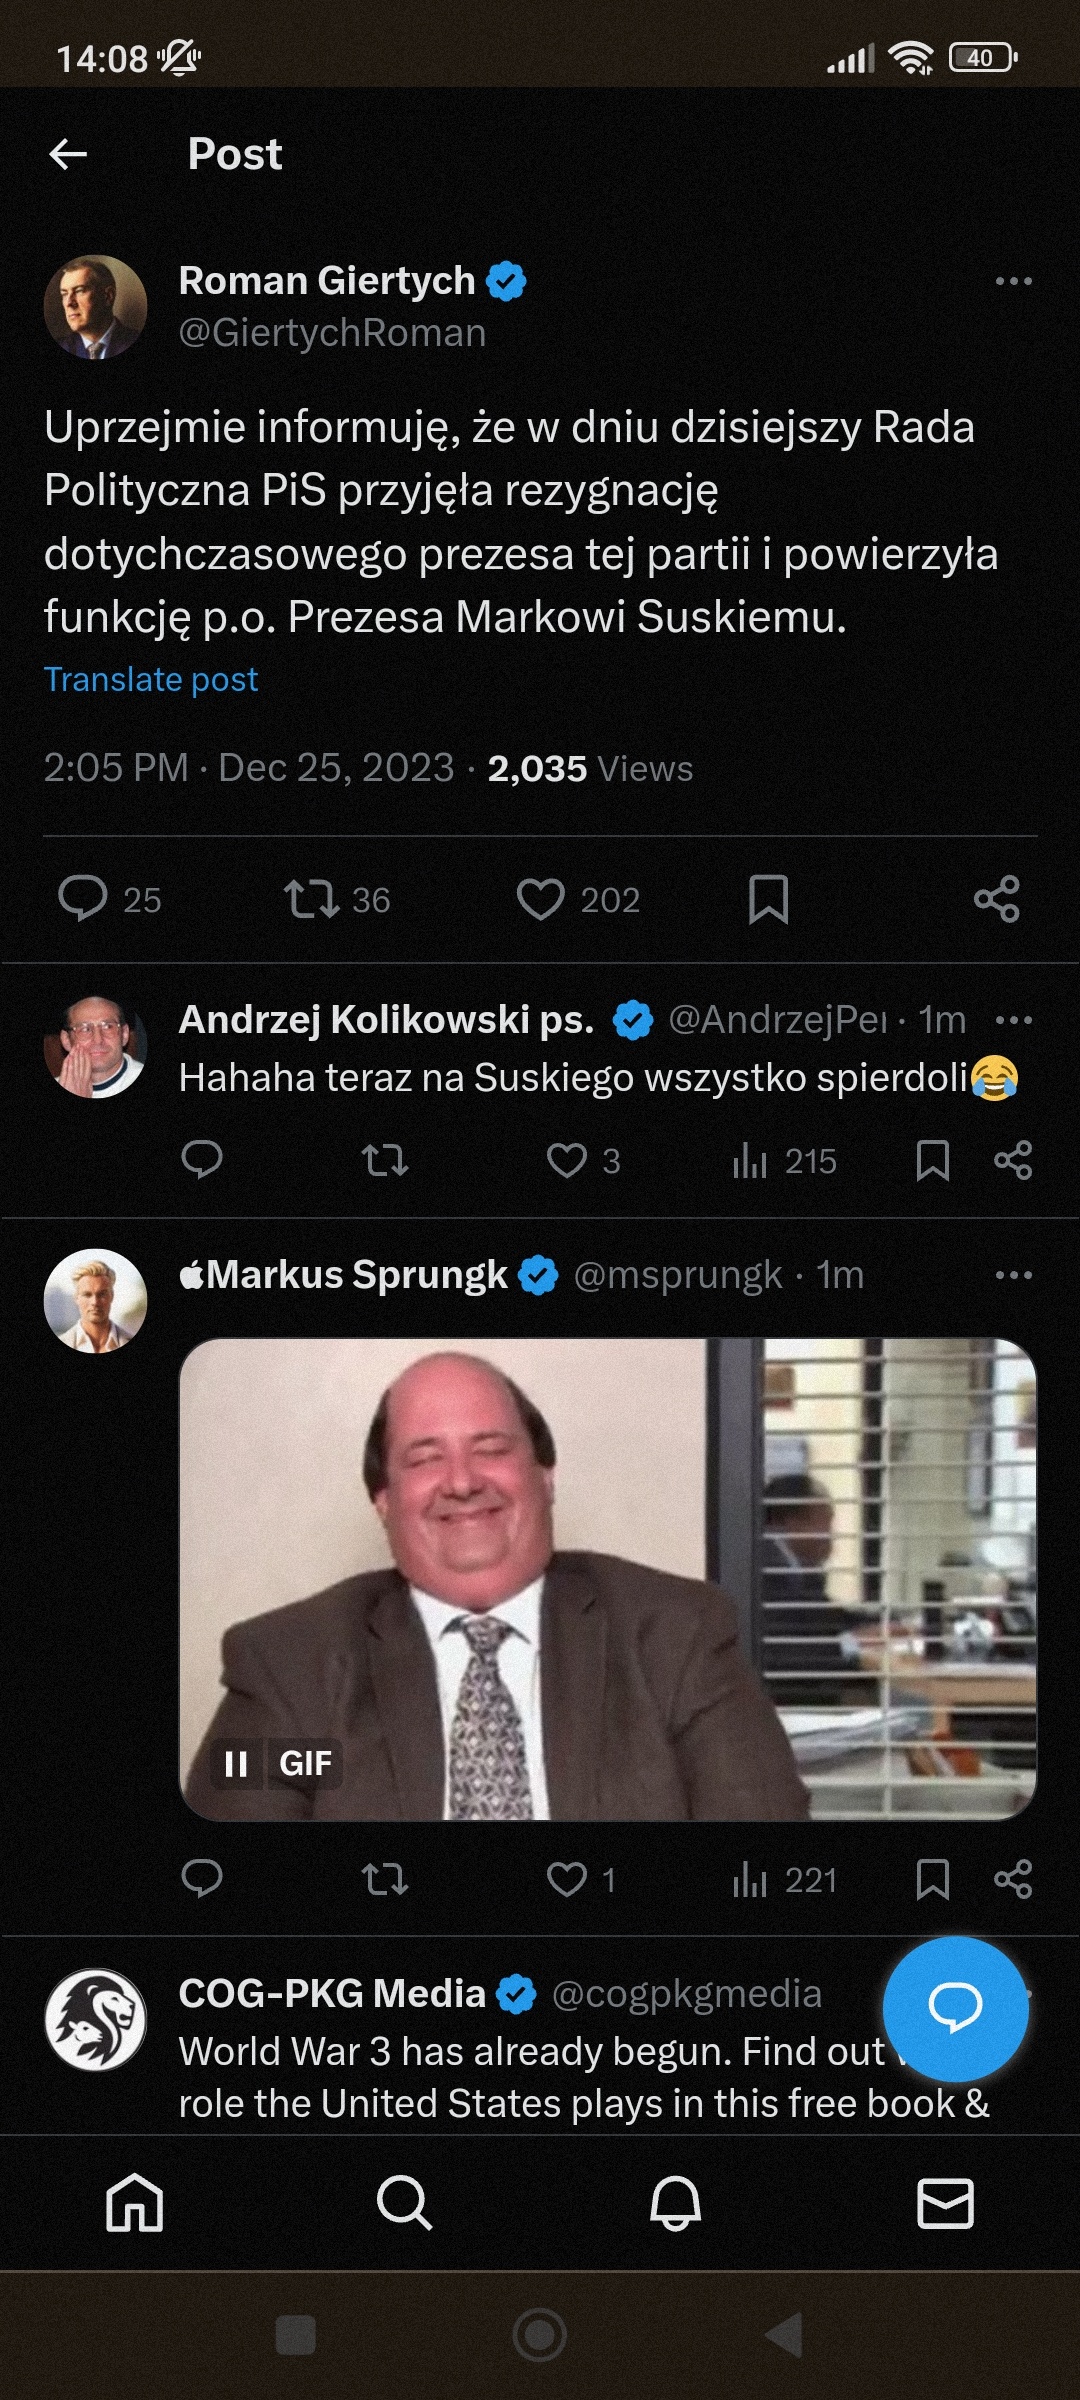
Task: Open the @GiertychRoman profile handle
Action: click(x=332, y=333)
